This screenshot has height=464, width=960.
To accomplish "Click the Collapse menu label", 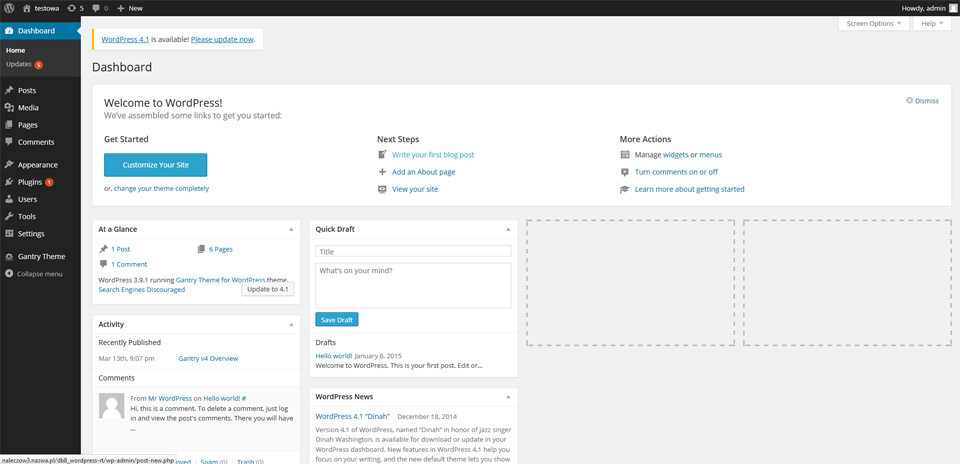I will [x=40, y=274].
